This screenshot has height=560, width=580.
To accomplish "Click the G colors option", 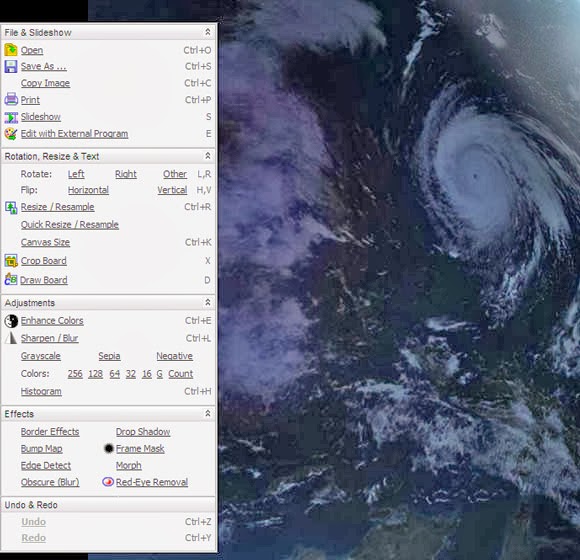I will coord(159,374).
